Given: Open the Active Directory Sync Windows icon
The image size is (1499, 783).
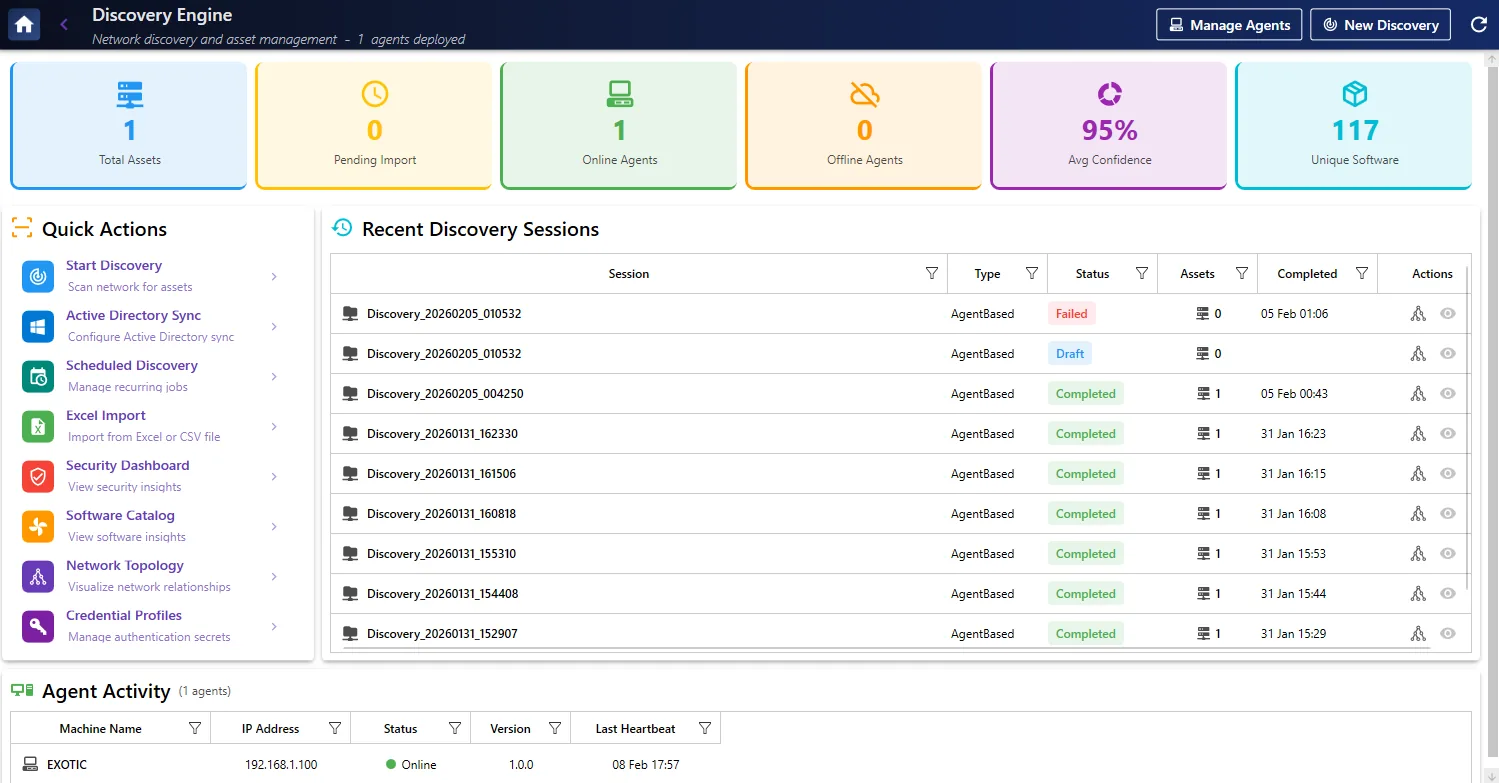Looking at the screenshot, I should 38,327.
